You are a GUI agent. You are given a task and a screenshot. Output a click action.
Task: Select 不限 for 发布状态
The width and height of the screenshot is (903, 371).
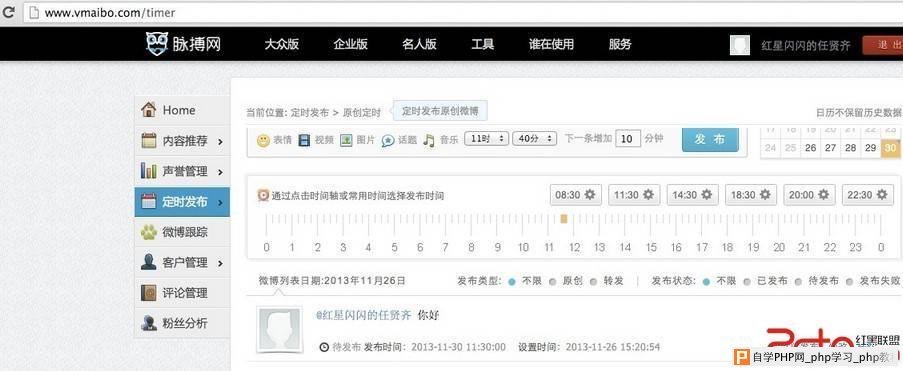tap(706, 282)
